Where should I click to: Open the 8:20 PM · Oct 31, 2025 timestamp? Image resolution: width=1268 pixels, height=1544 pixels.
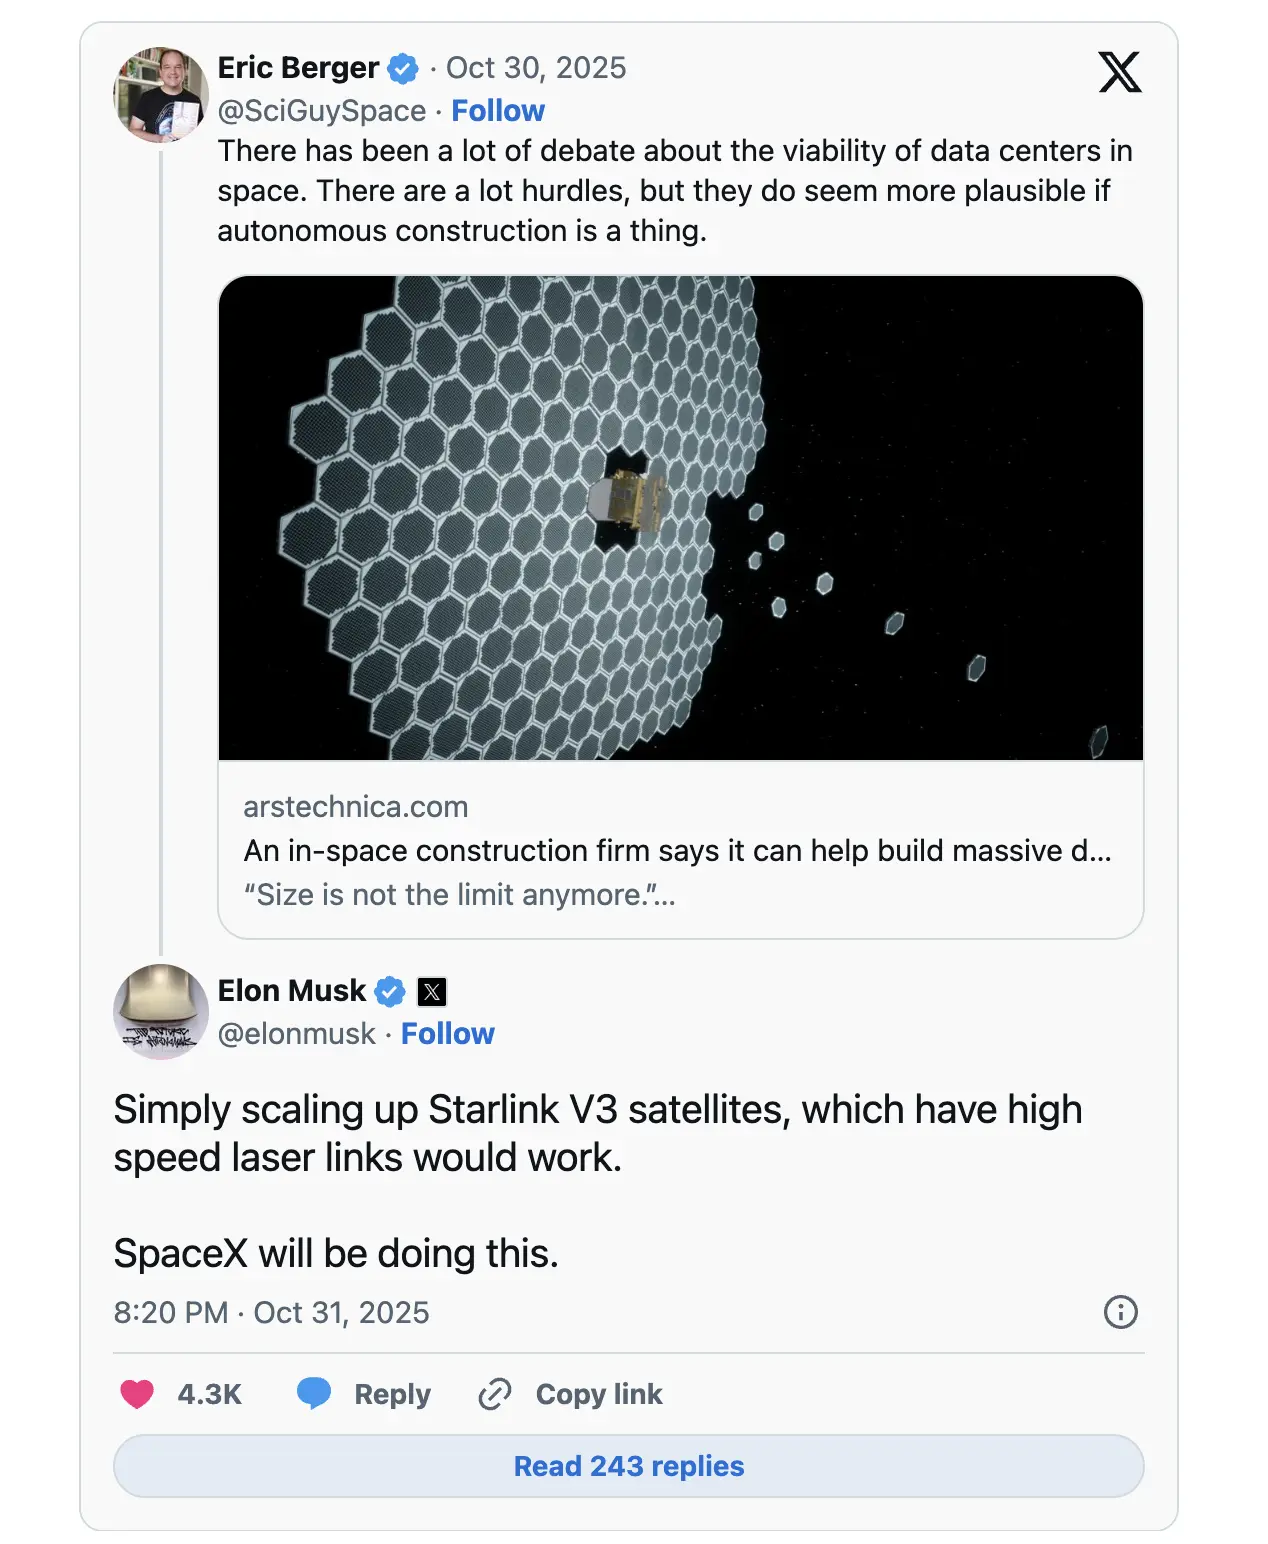(271, 1312)
